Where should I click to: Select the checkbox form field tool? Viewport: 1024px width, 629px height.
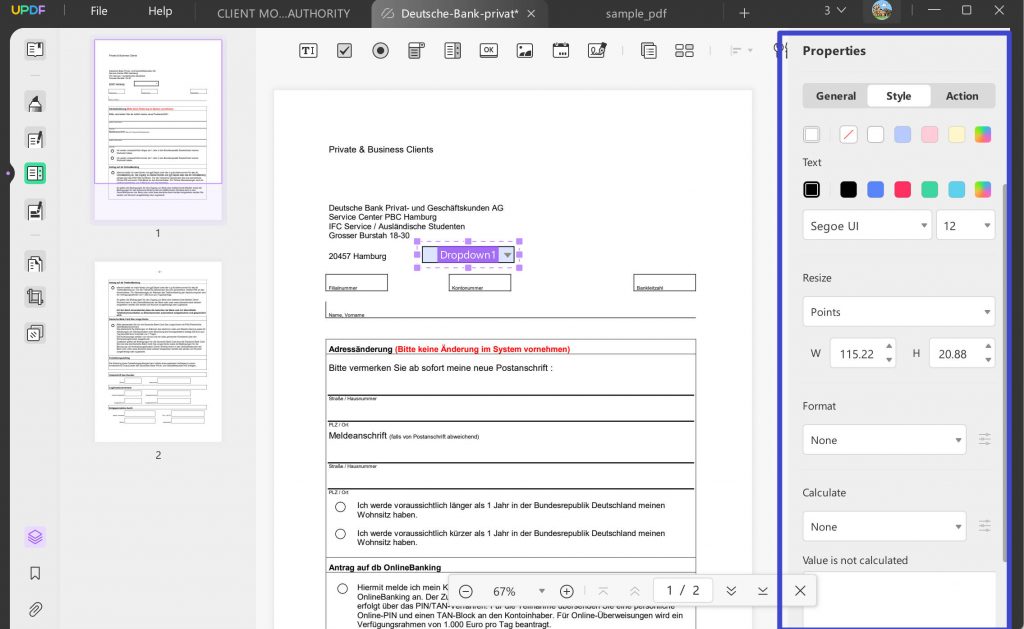(x=344, y=49)
